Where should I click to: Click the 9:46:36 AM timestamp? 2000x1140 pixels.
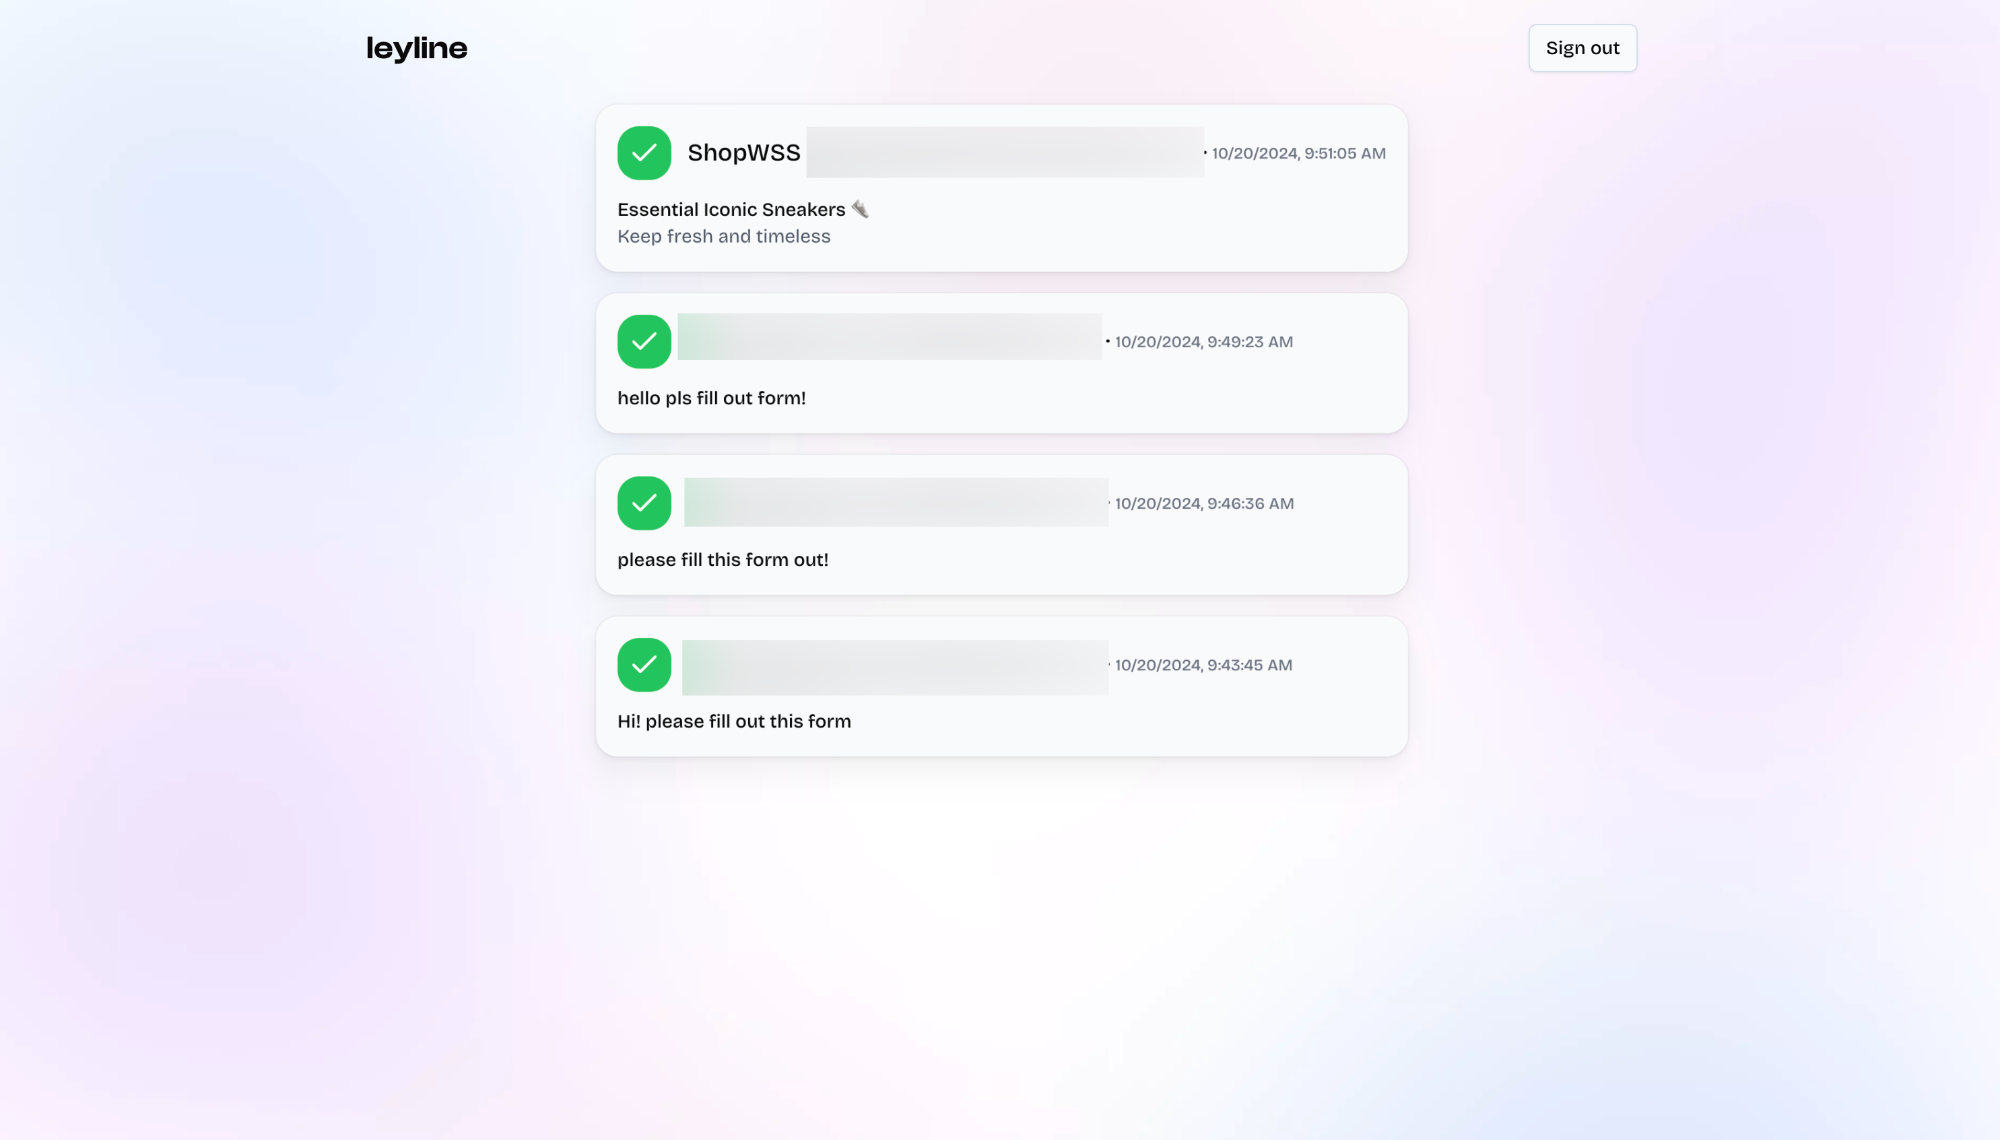[x=1204, y=504]
